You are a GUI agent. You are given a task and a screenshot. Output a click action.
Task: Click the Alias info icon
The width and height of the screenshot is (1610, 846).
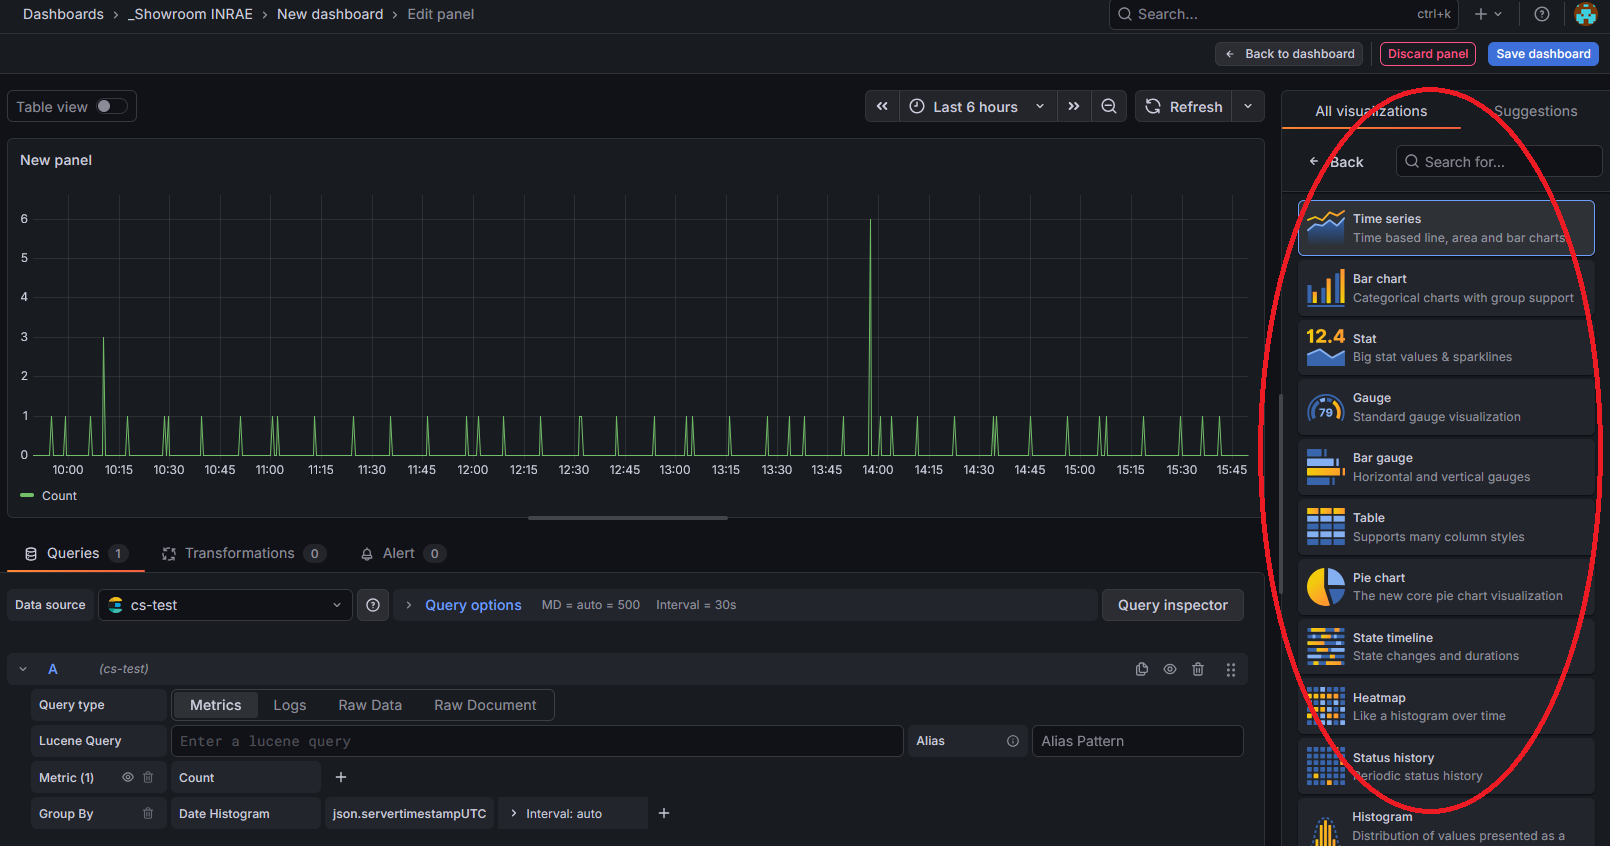point(1013,741)
